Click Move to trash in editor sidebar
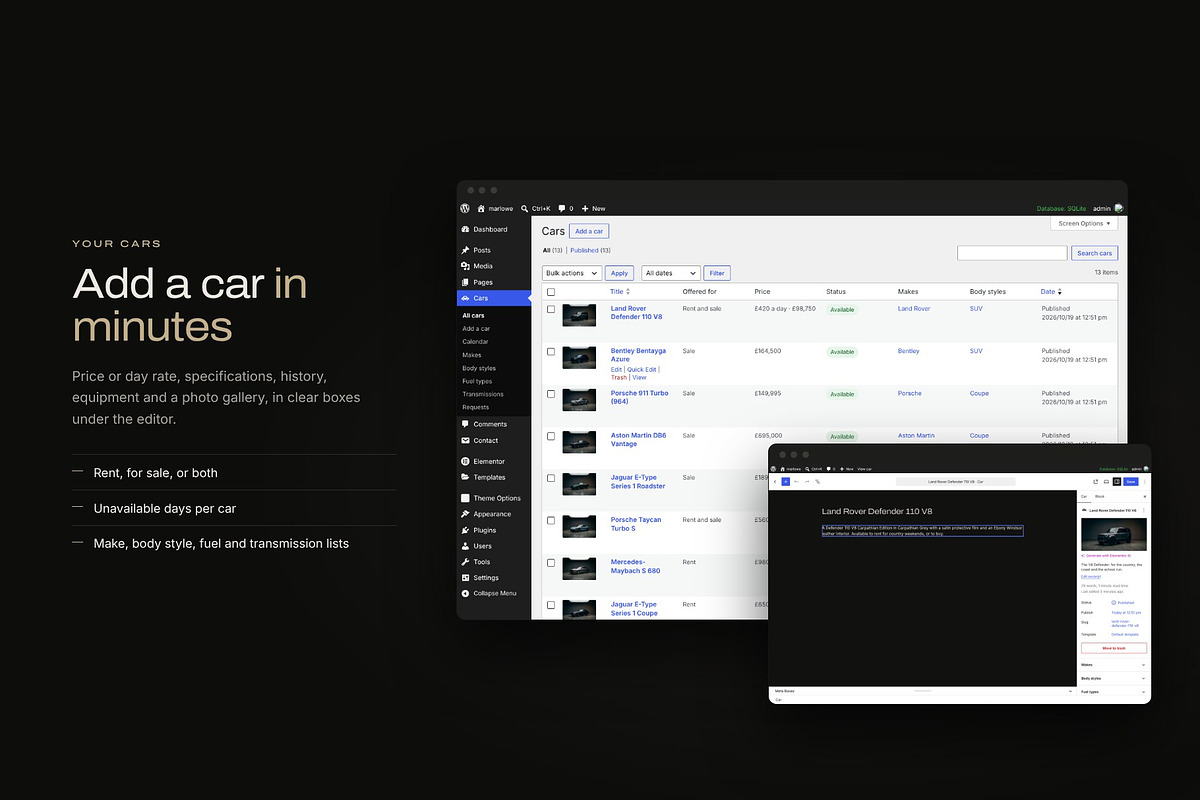The image size is (1200, 800). tap(1113, 648)
